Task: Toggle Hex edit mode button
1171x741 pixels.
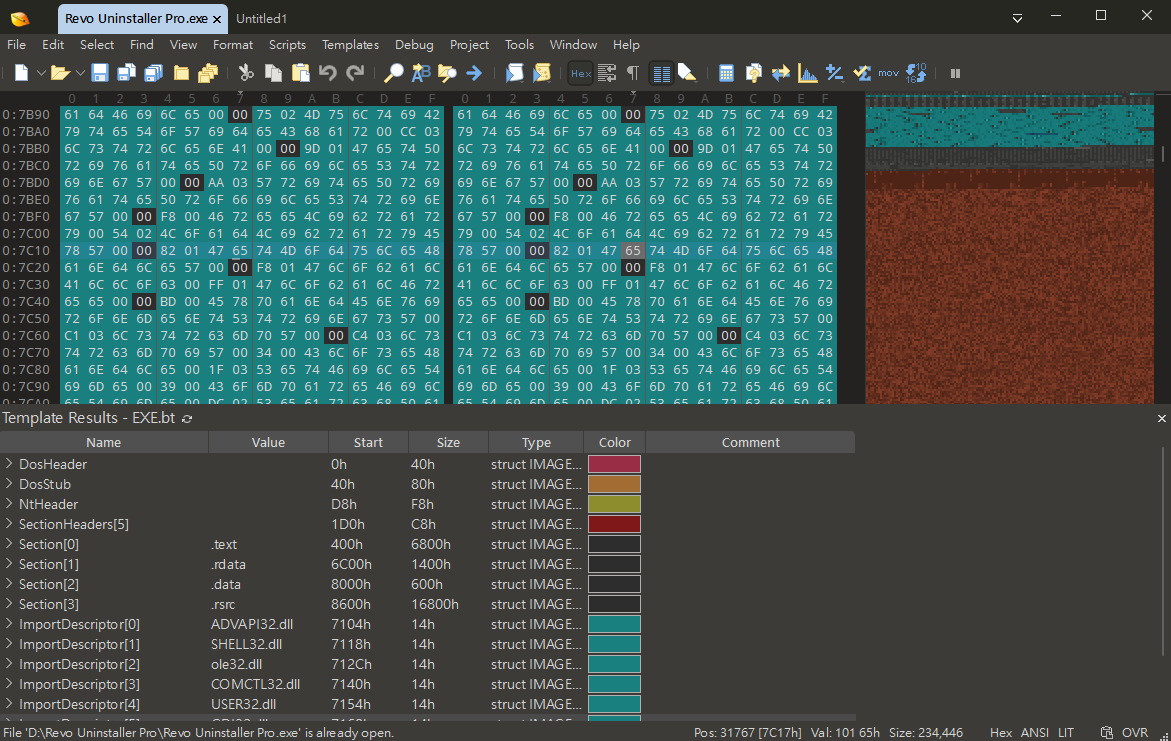Action: (x=580, y=73)
